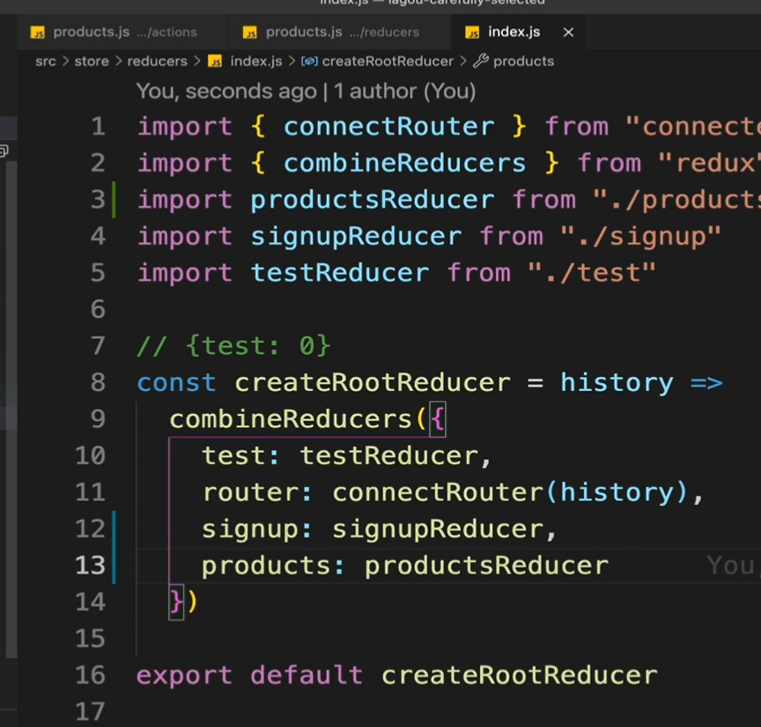Click the arrow operator on line 8
761x727 pixels.
click(x=706, y=383)
